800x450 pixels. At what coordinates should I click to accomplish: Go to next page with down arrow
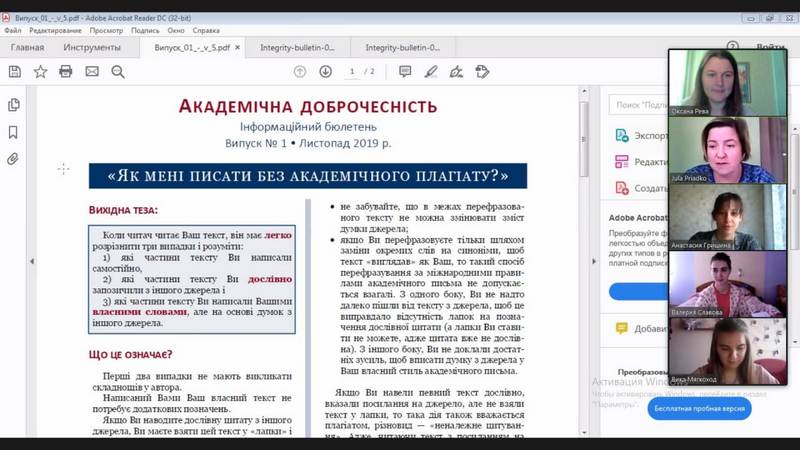tap(326, 71)
